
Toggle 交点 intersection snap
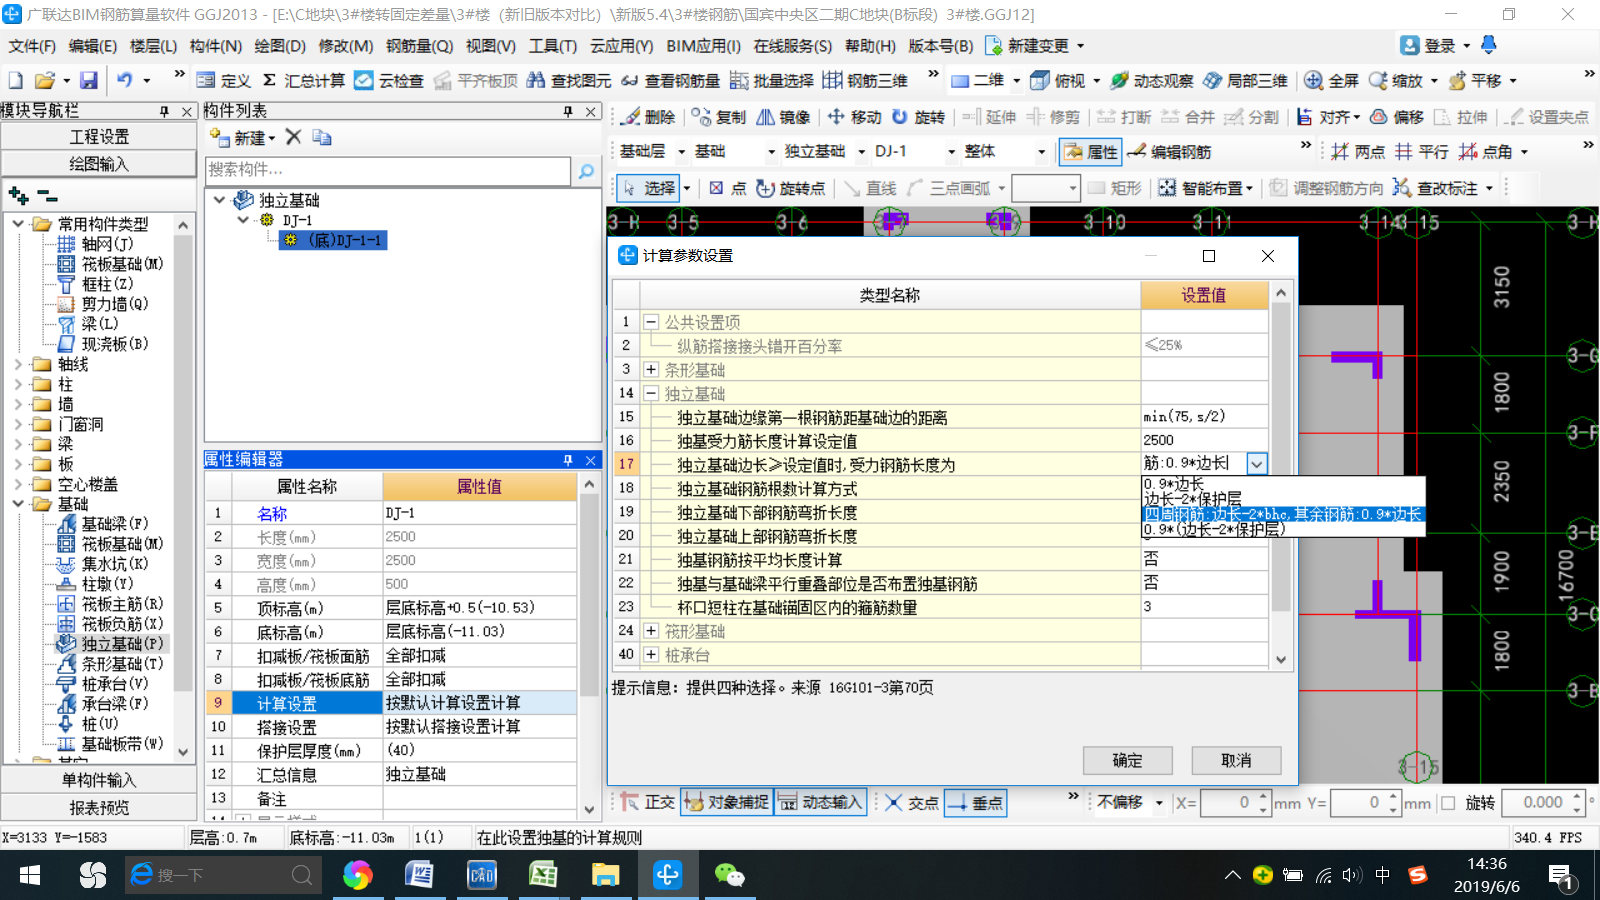[911, 802]
